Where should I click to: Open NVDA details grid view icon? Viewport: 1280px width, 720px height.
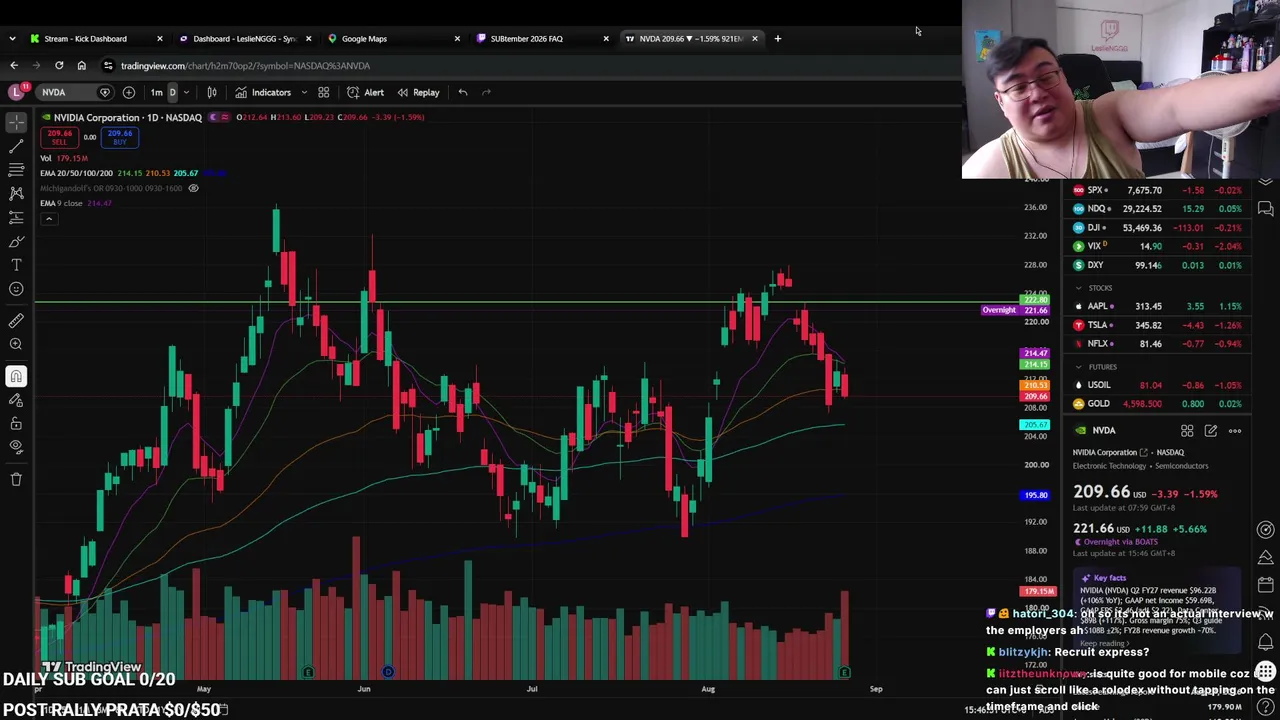pyautogui.click(x=1187, y=431)
